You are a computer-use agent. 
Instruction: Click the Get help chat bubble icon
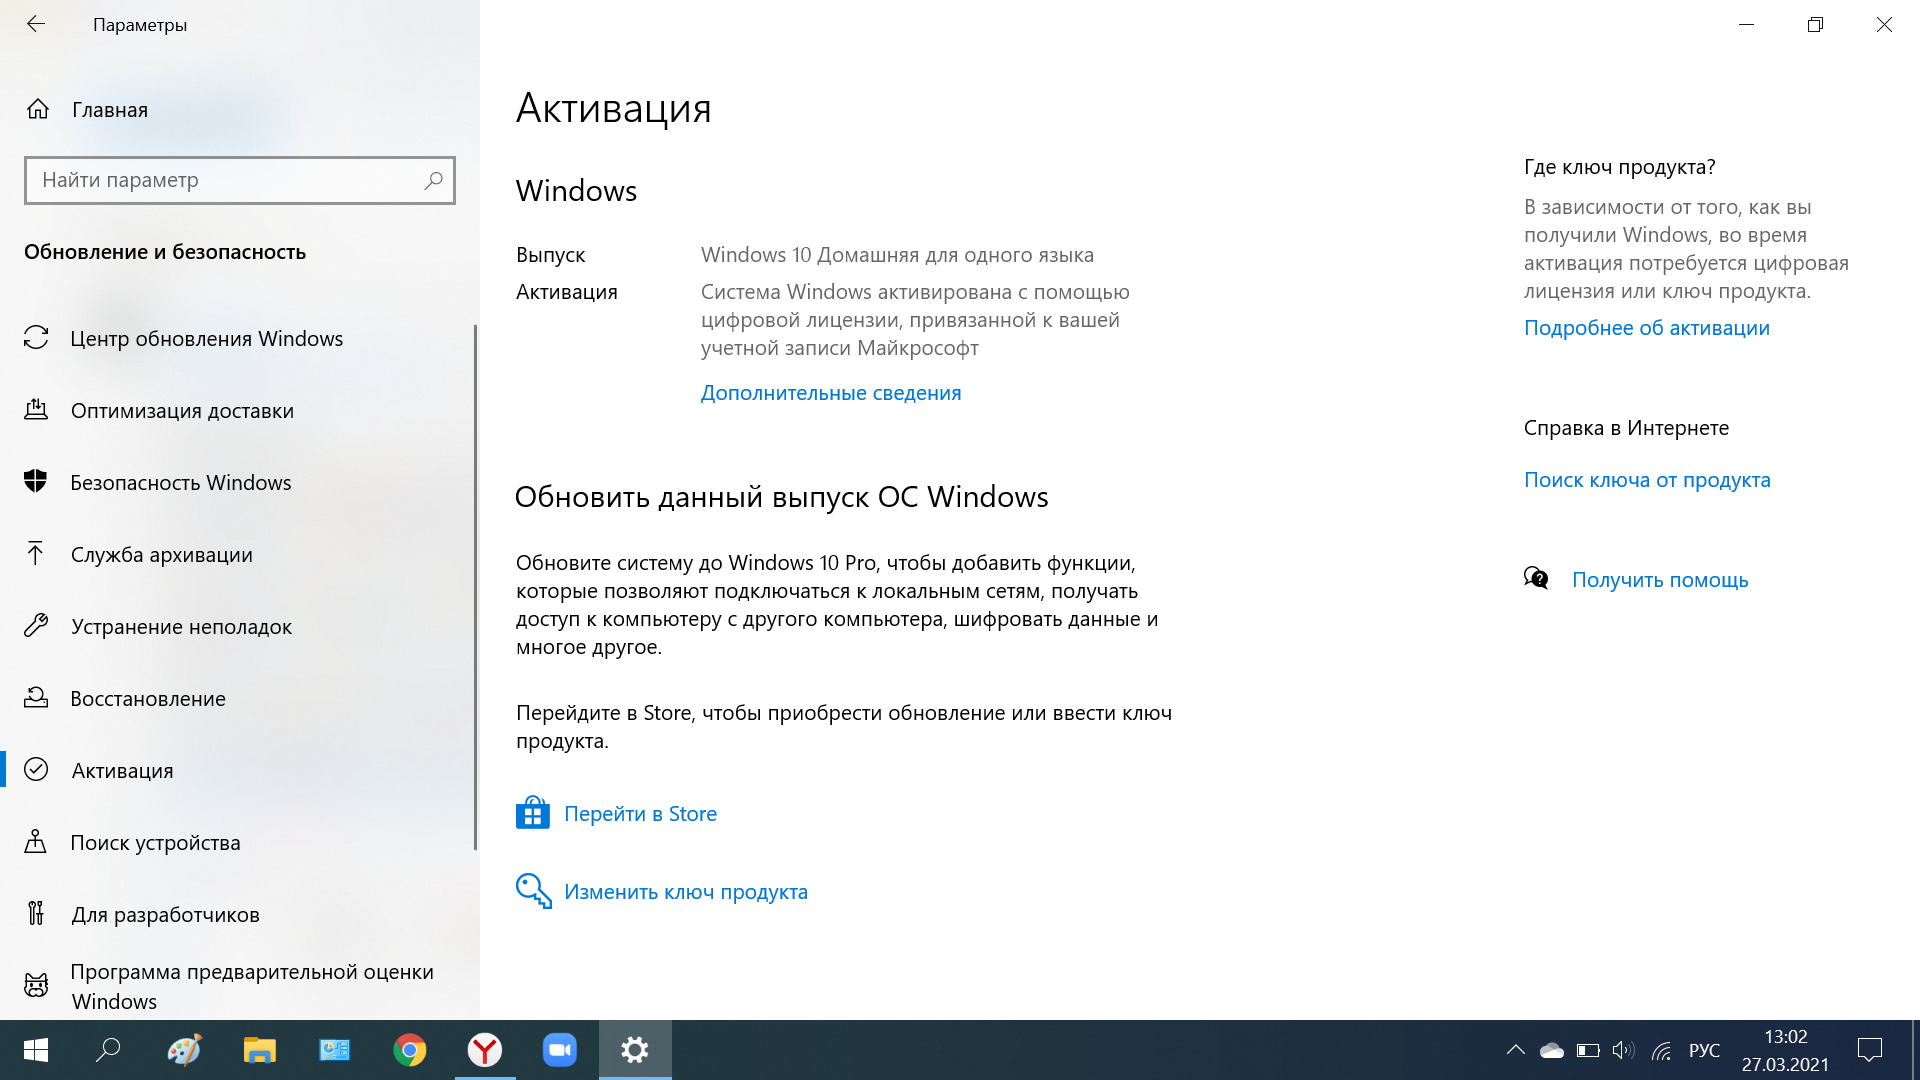pos(1536,578)
